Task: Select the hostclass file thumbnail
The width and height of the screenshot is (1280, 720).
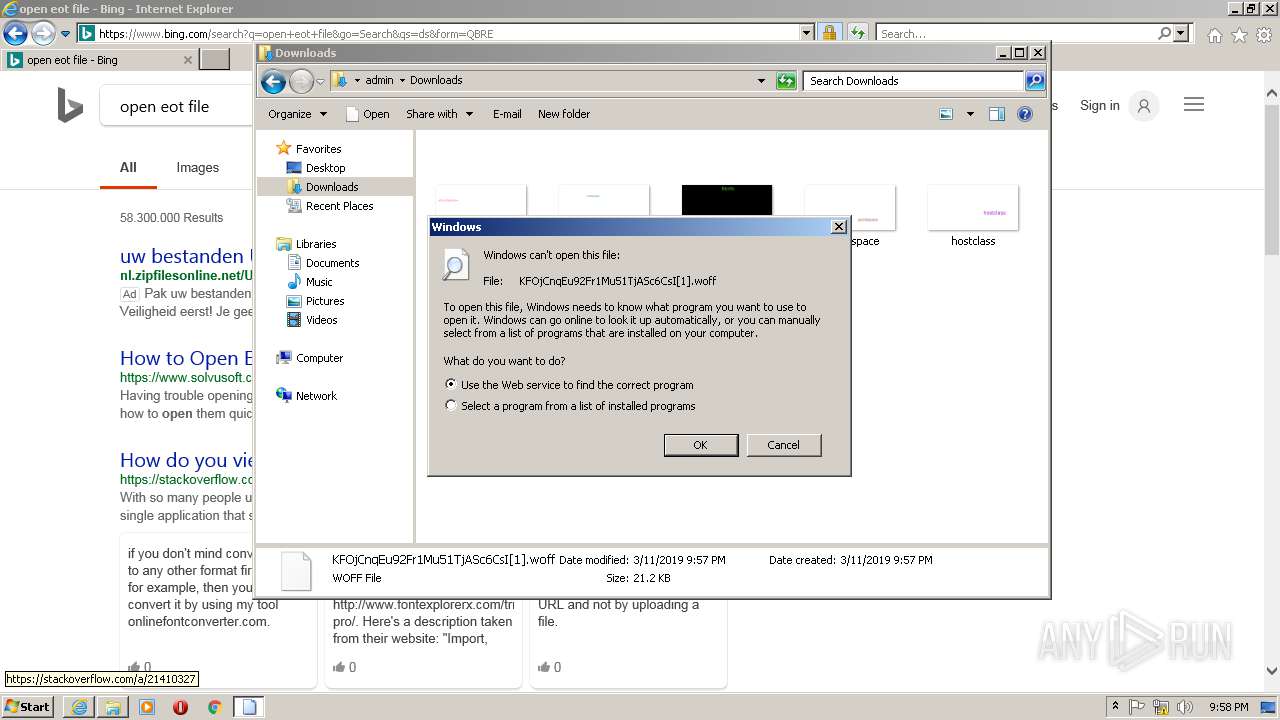Action: point(973,215)
